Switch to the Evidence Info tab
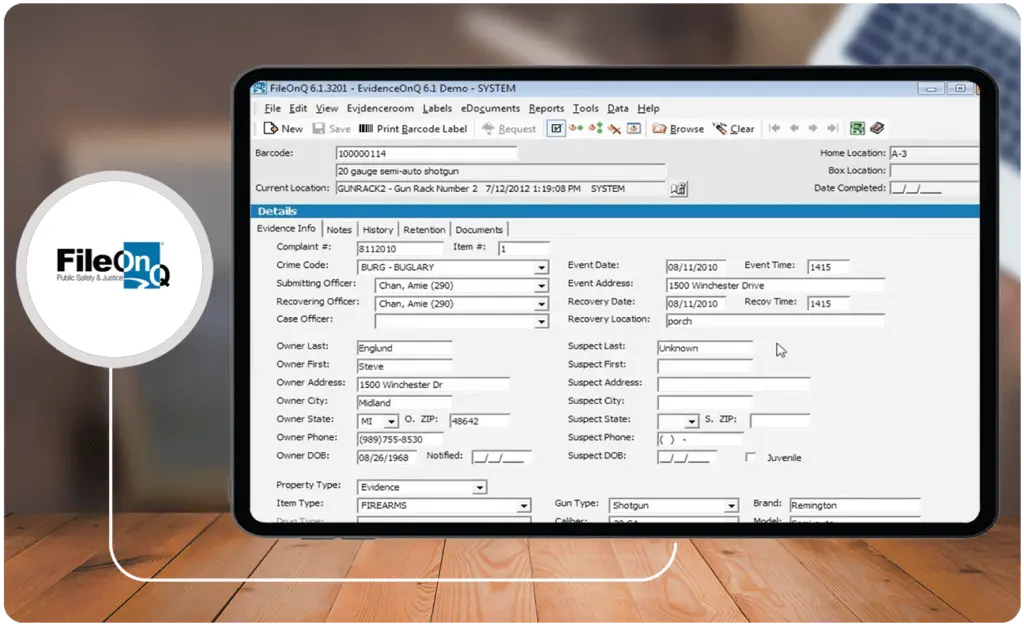 point(286,228)
